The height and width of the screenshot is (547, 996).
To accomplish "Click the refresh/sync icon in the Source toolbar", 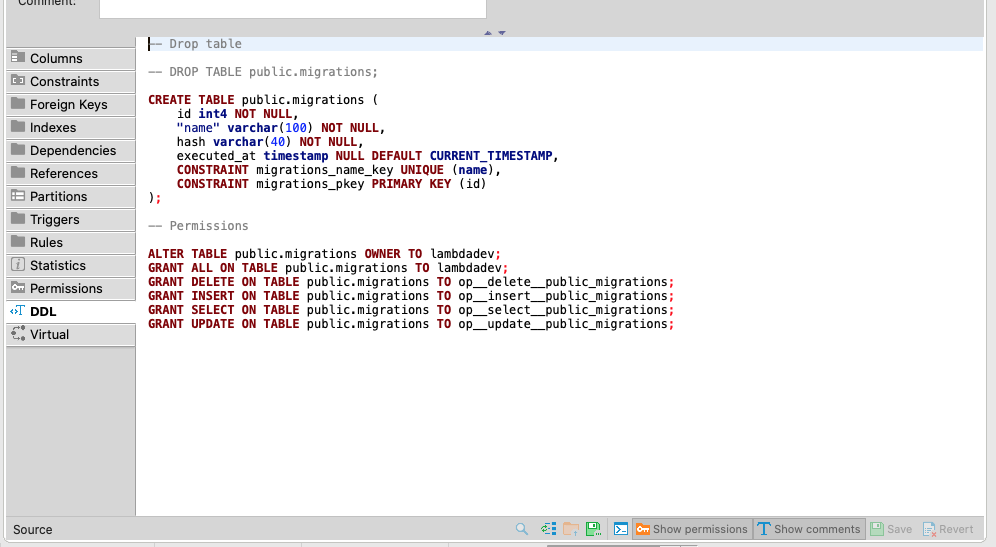I will (x=548, y=529).
